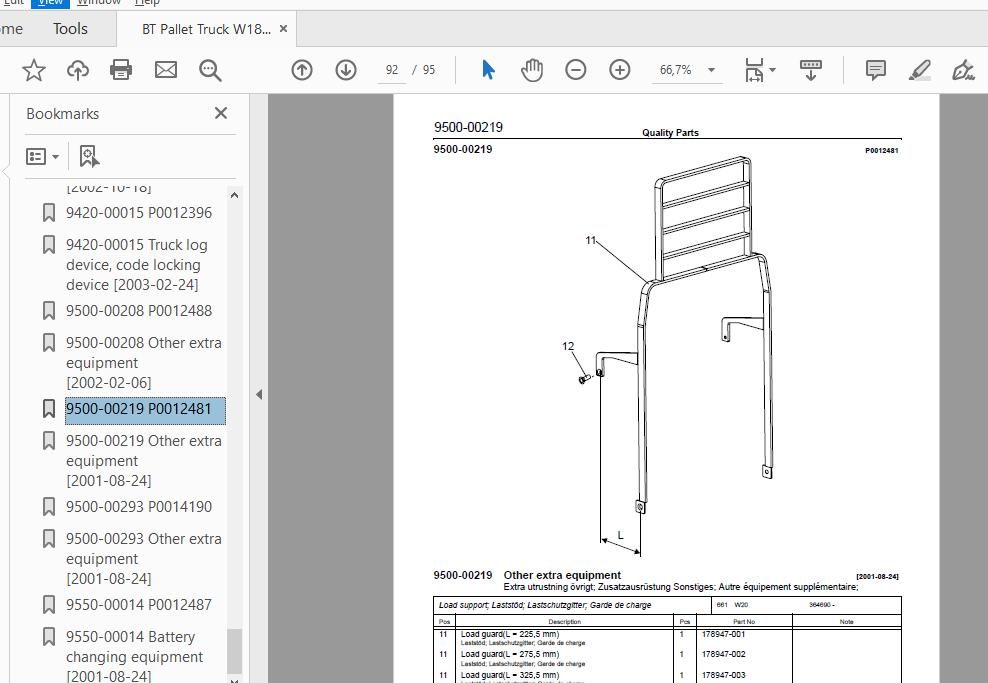Image resolution: width=988 pixels, height=683 pixels.
Task: Add the document to starred favorites
Action: 34,70
